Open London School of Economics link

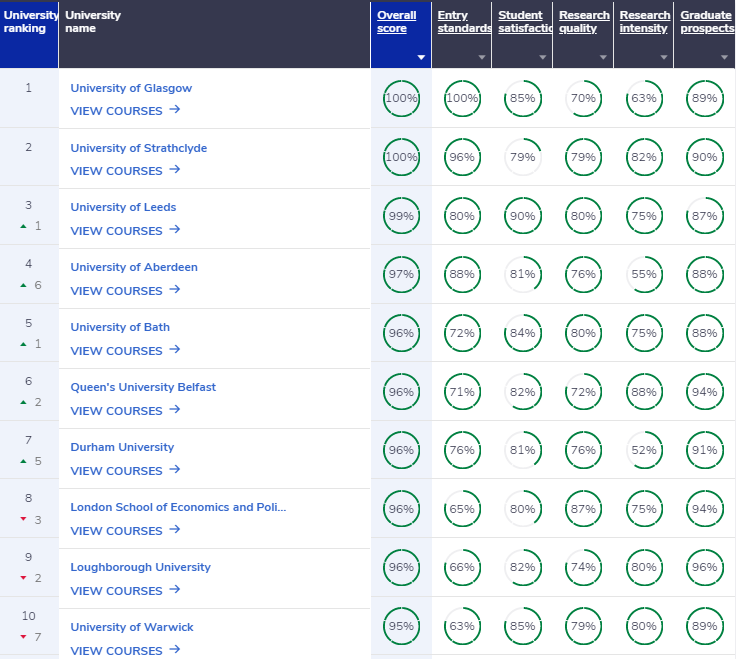point(178,507)
